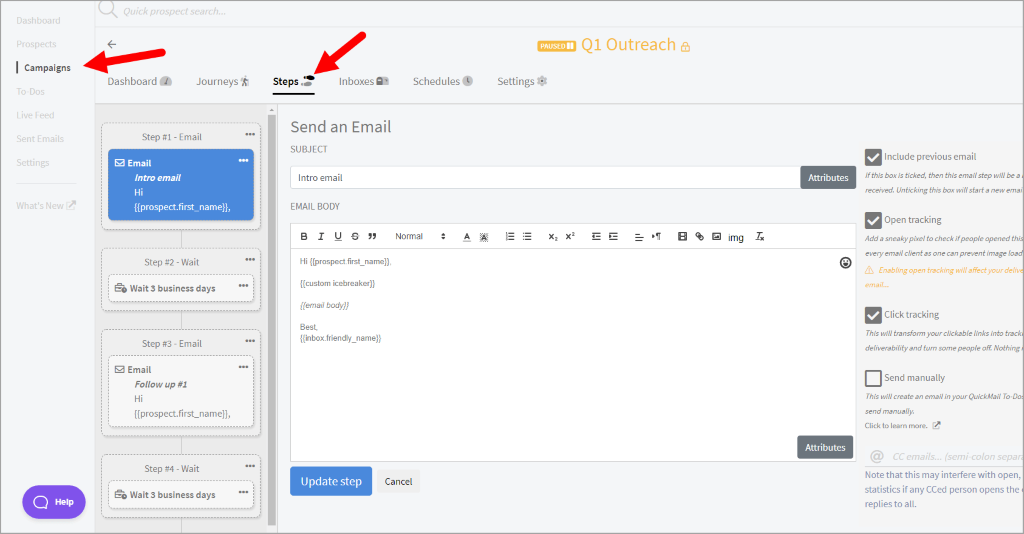Enable Send manually checkbox
This screenshot has width=1024, height=534.
tap(873, 378)
